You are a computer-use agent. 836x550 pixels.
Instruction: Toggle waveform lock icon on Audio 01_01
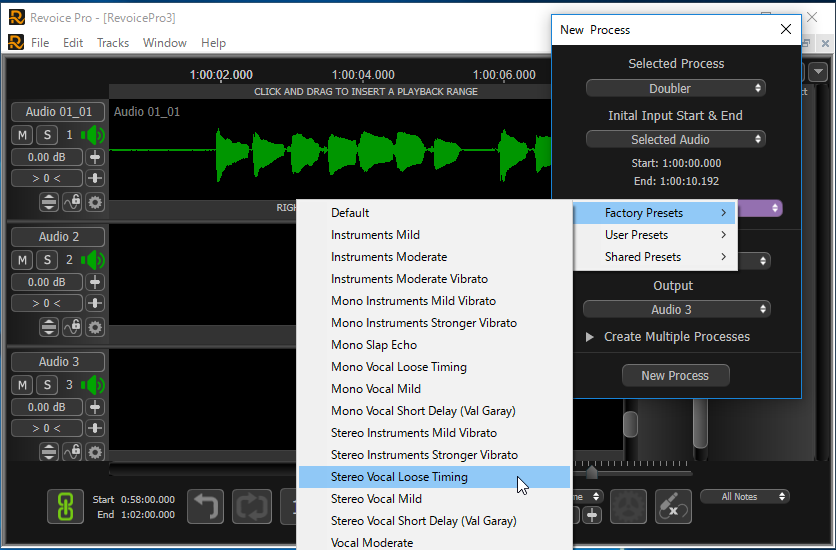(x=72, y=203)
